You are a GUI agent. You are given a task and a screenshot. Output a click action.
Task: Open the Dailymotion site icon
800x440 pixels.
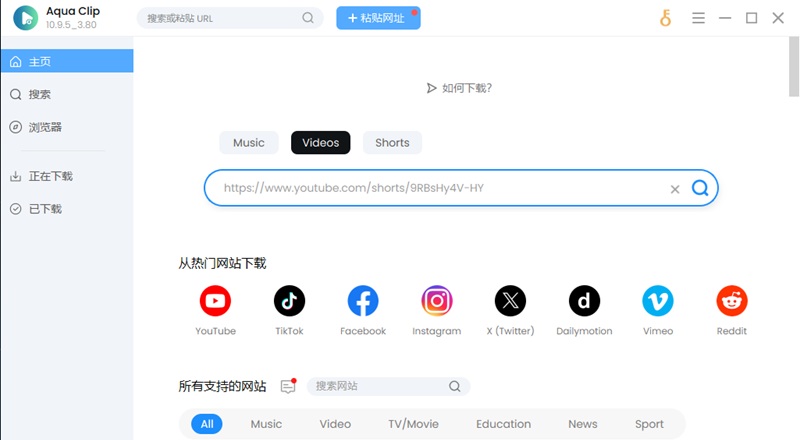click(x=584, y=301)
